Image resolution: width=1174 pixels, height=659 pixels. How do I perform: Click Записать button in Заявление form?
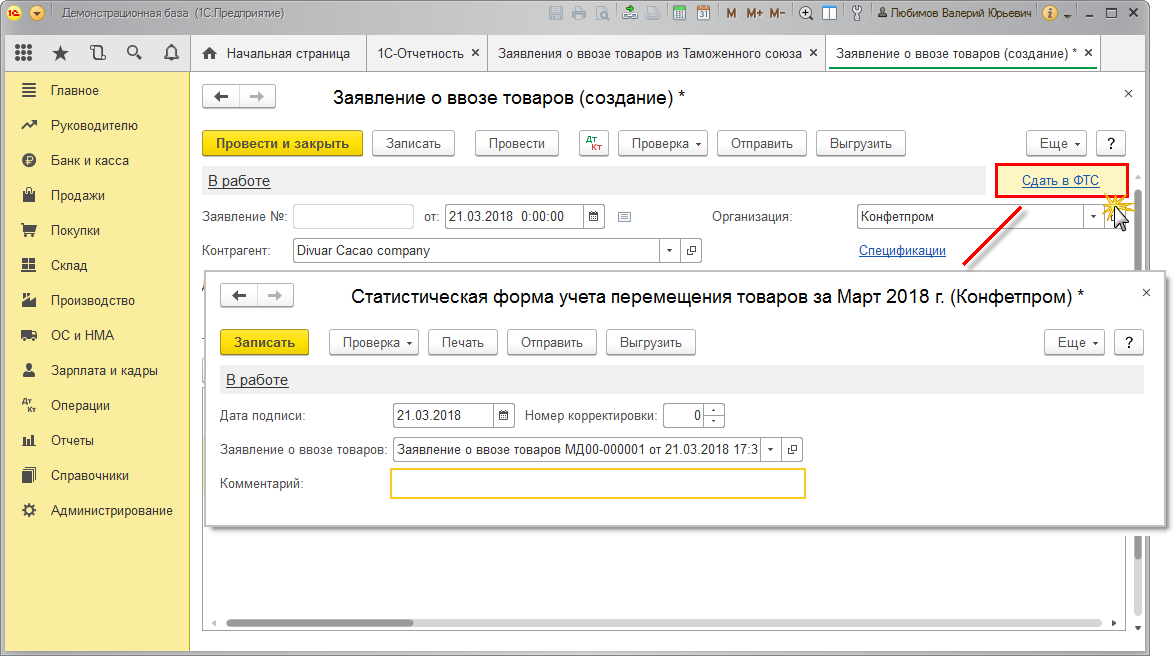point(413,143)
